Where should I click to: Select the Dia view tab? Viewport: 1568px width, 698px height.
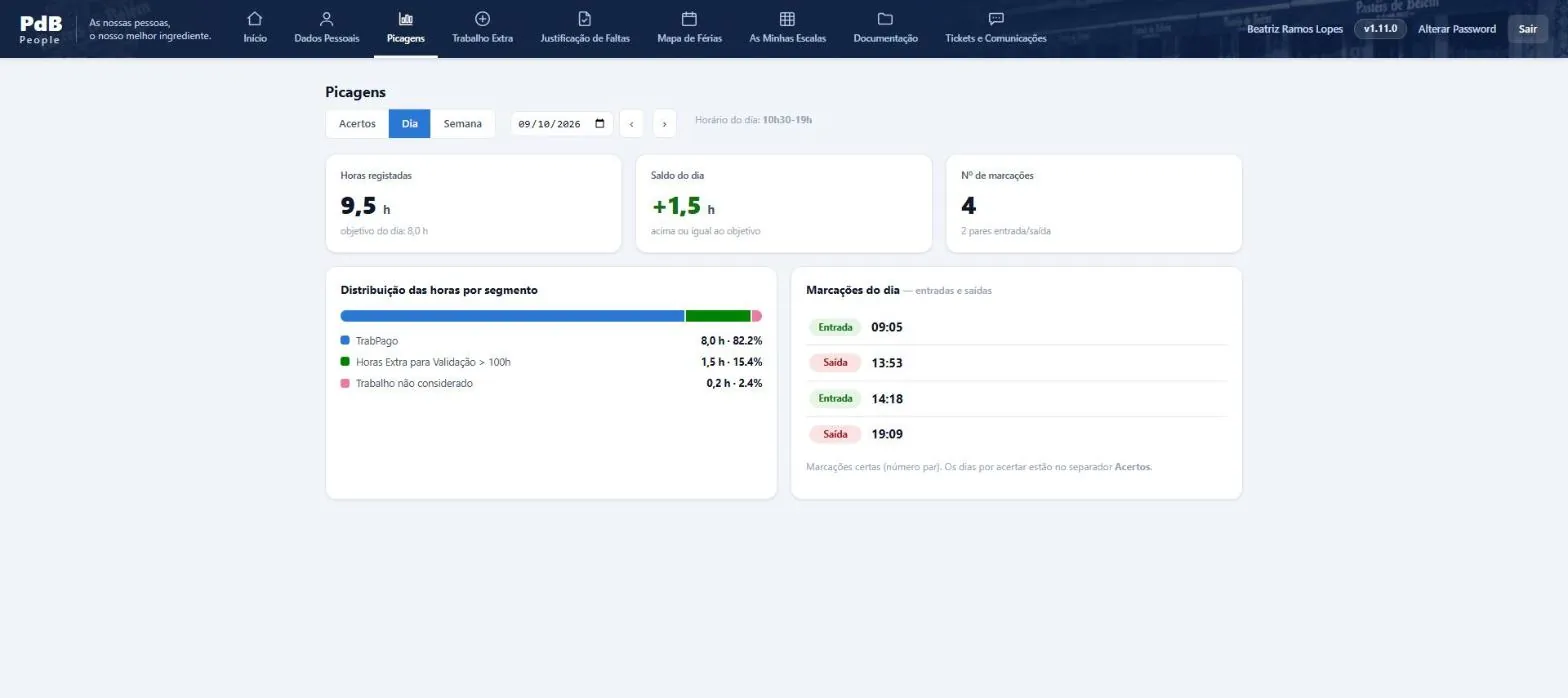coord(410,124)
